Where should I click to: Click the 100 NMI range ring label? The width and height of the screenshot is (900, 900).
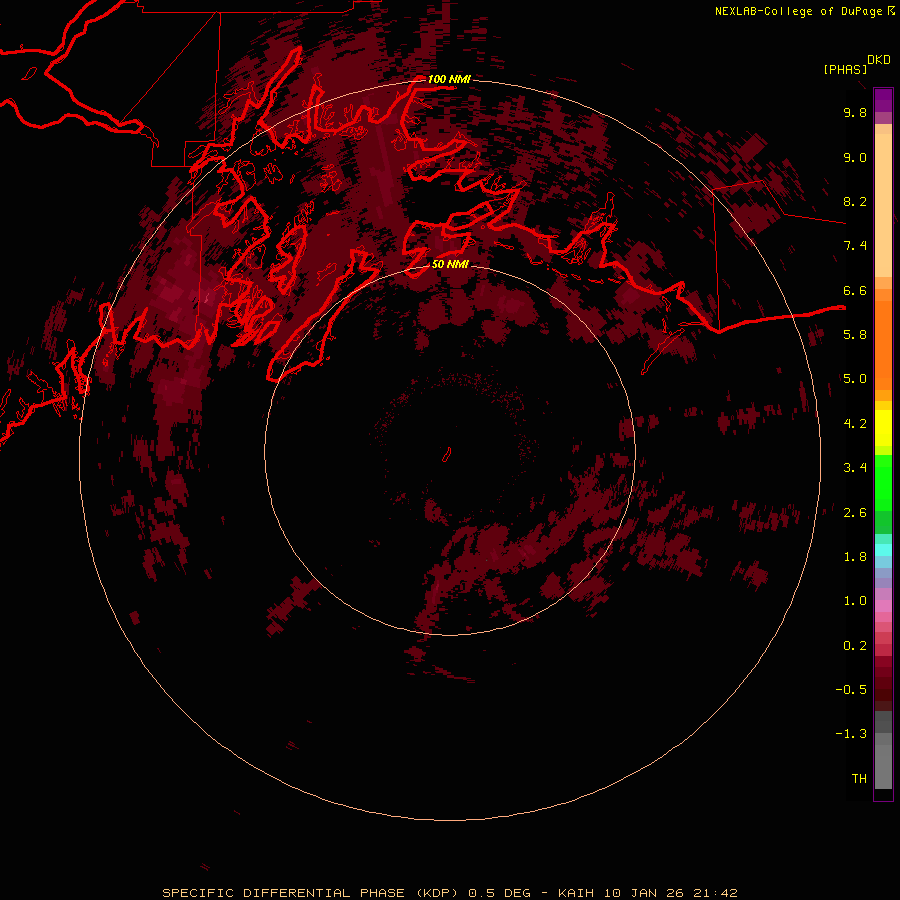449,79
